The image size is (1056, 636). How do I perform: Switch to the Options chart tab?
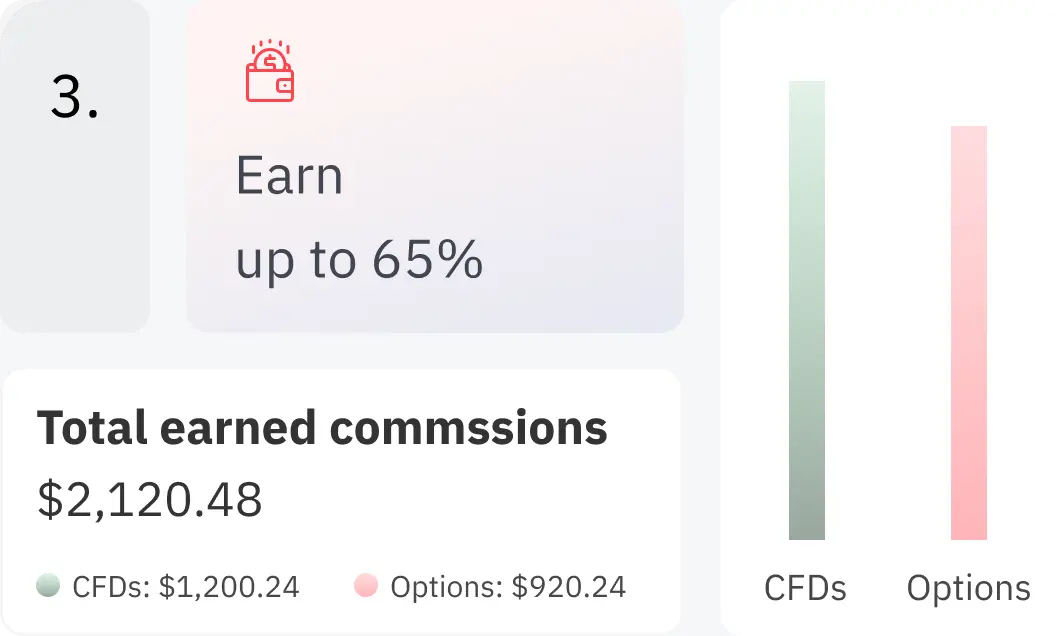coord(968,589)
